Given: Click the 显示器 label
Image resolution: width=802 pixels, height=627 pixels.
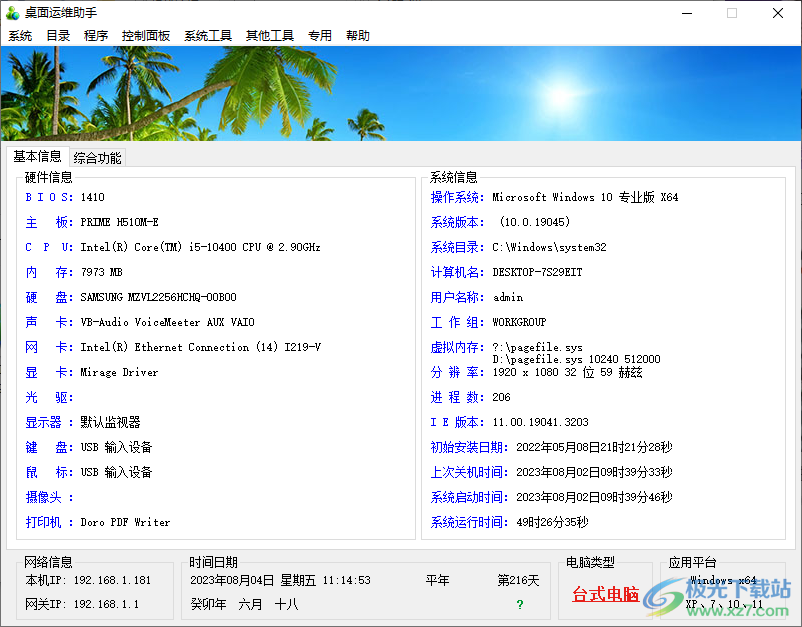Looking at the screenshot, I should (49, 422).
